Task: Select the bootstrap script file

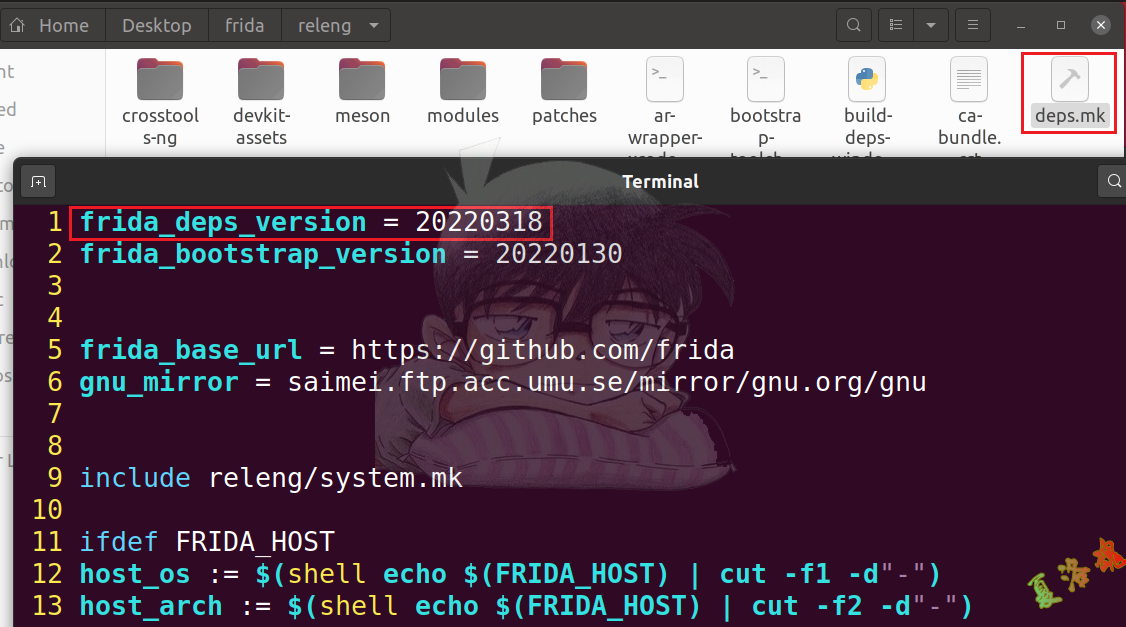Action: pos(766,80)
